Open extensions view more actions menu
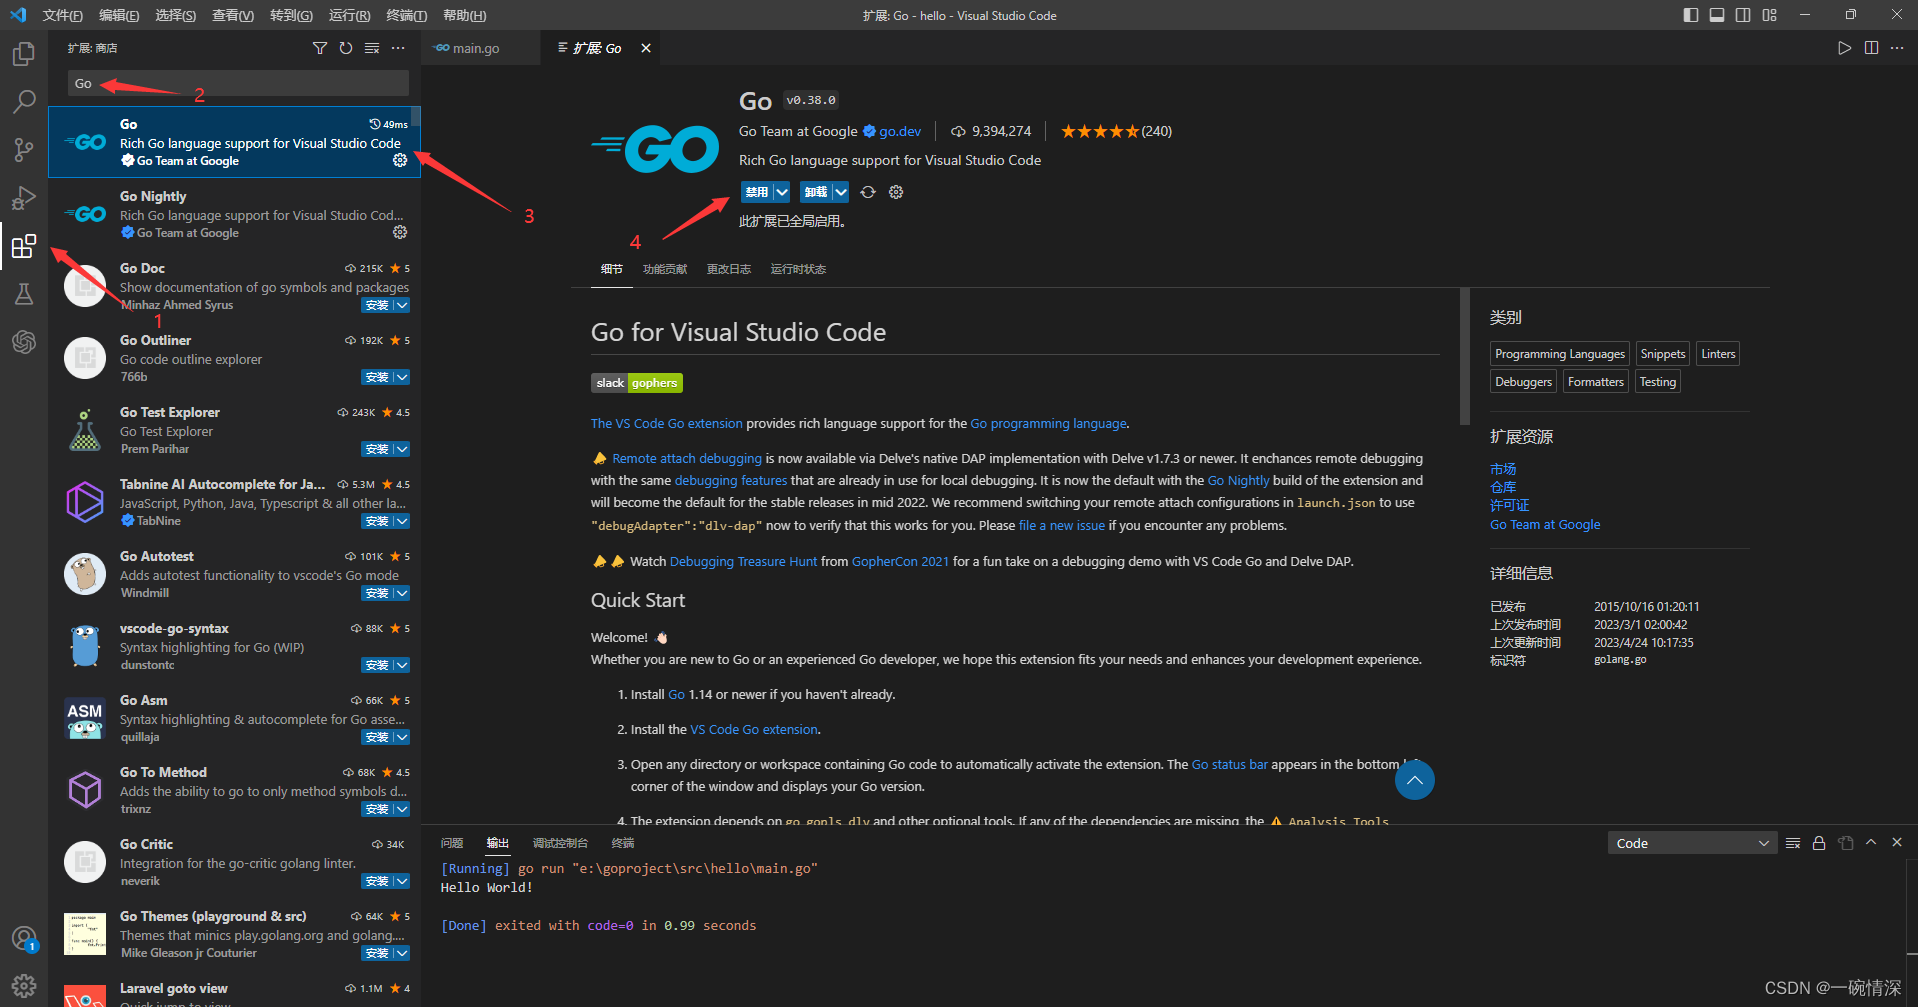 [x=398, y=48]
